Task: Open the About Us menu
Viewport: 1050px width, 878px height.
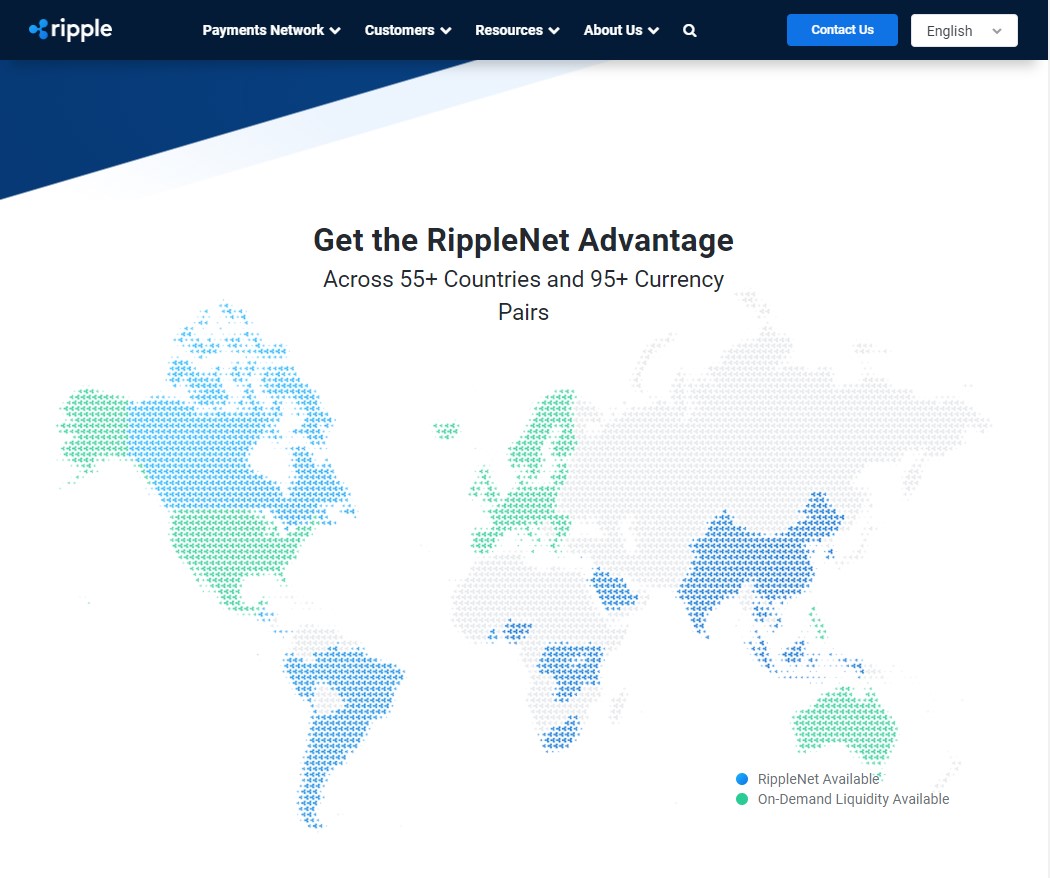Action: 614,30
